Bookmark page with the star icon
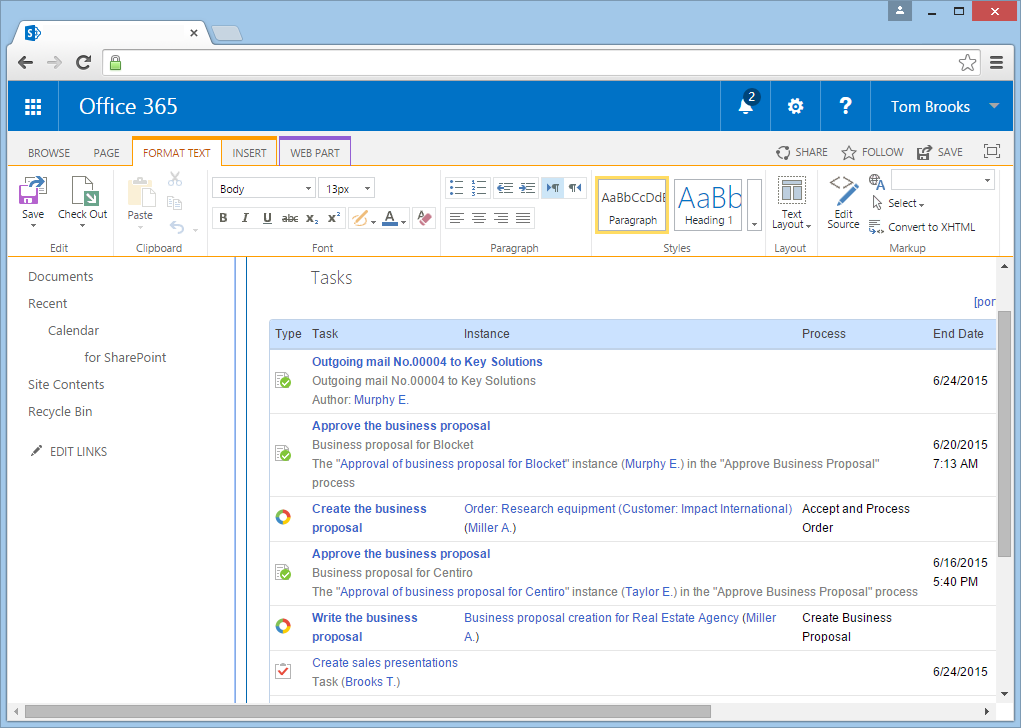This screenshot has width=1021, height=728. pos(967,63)
